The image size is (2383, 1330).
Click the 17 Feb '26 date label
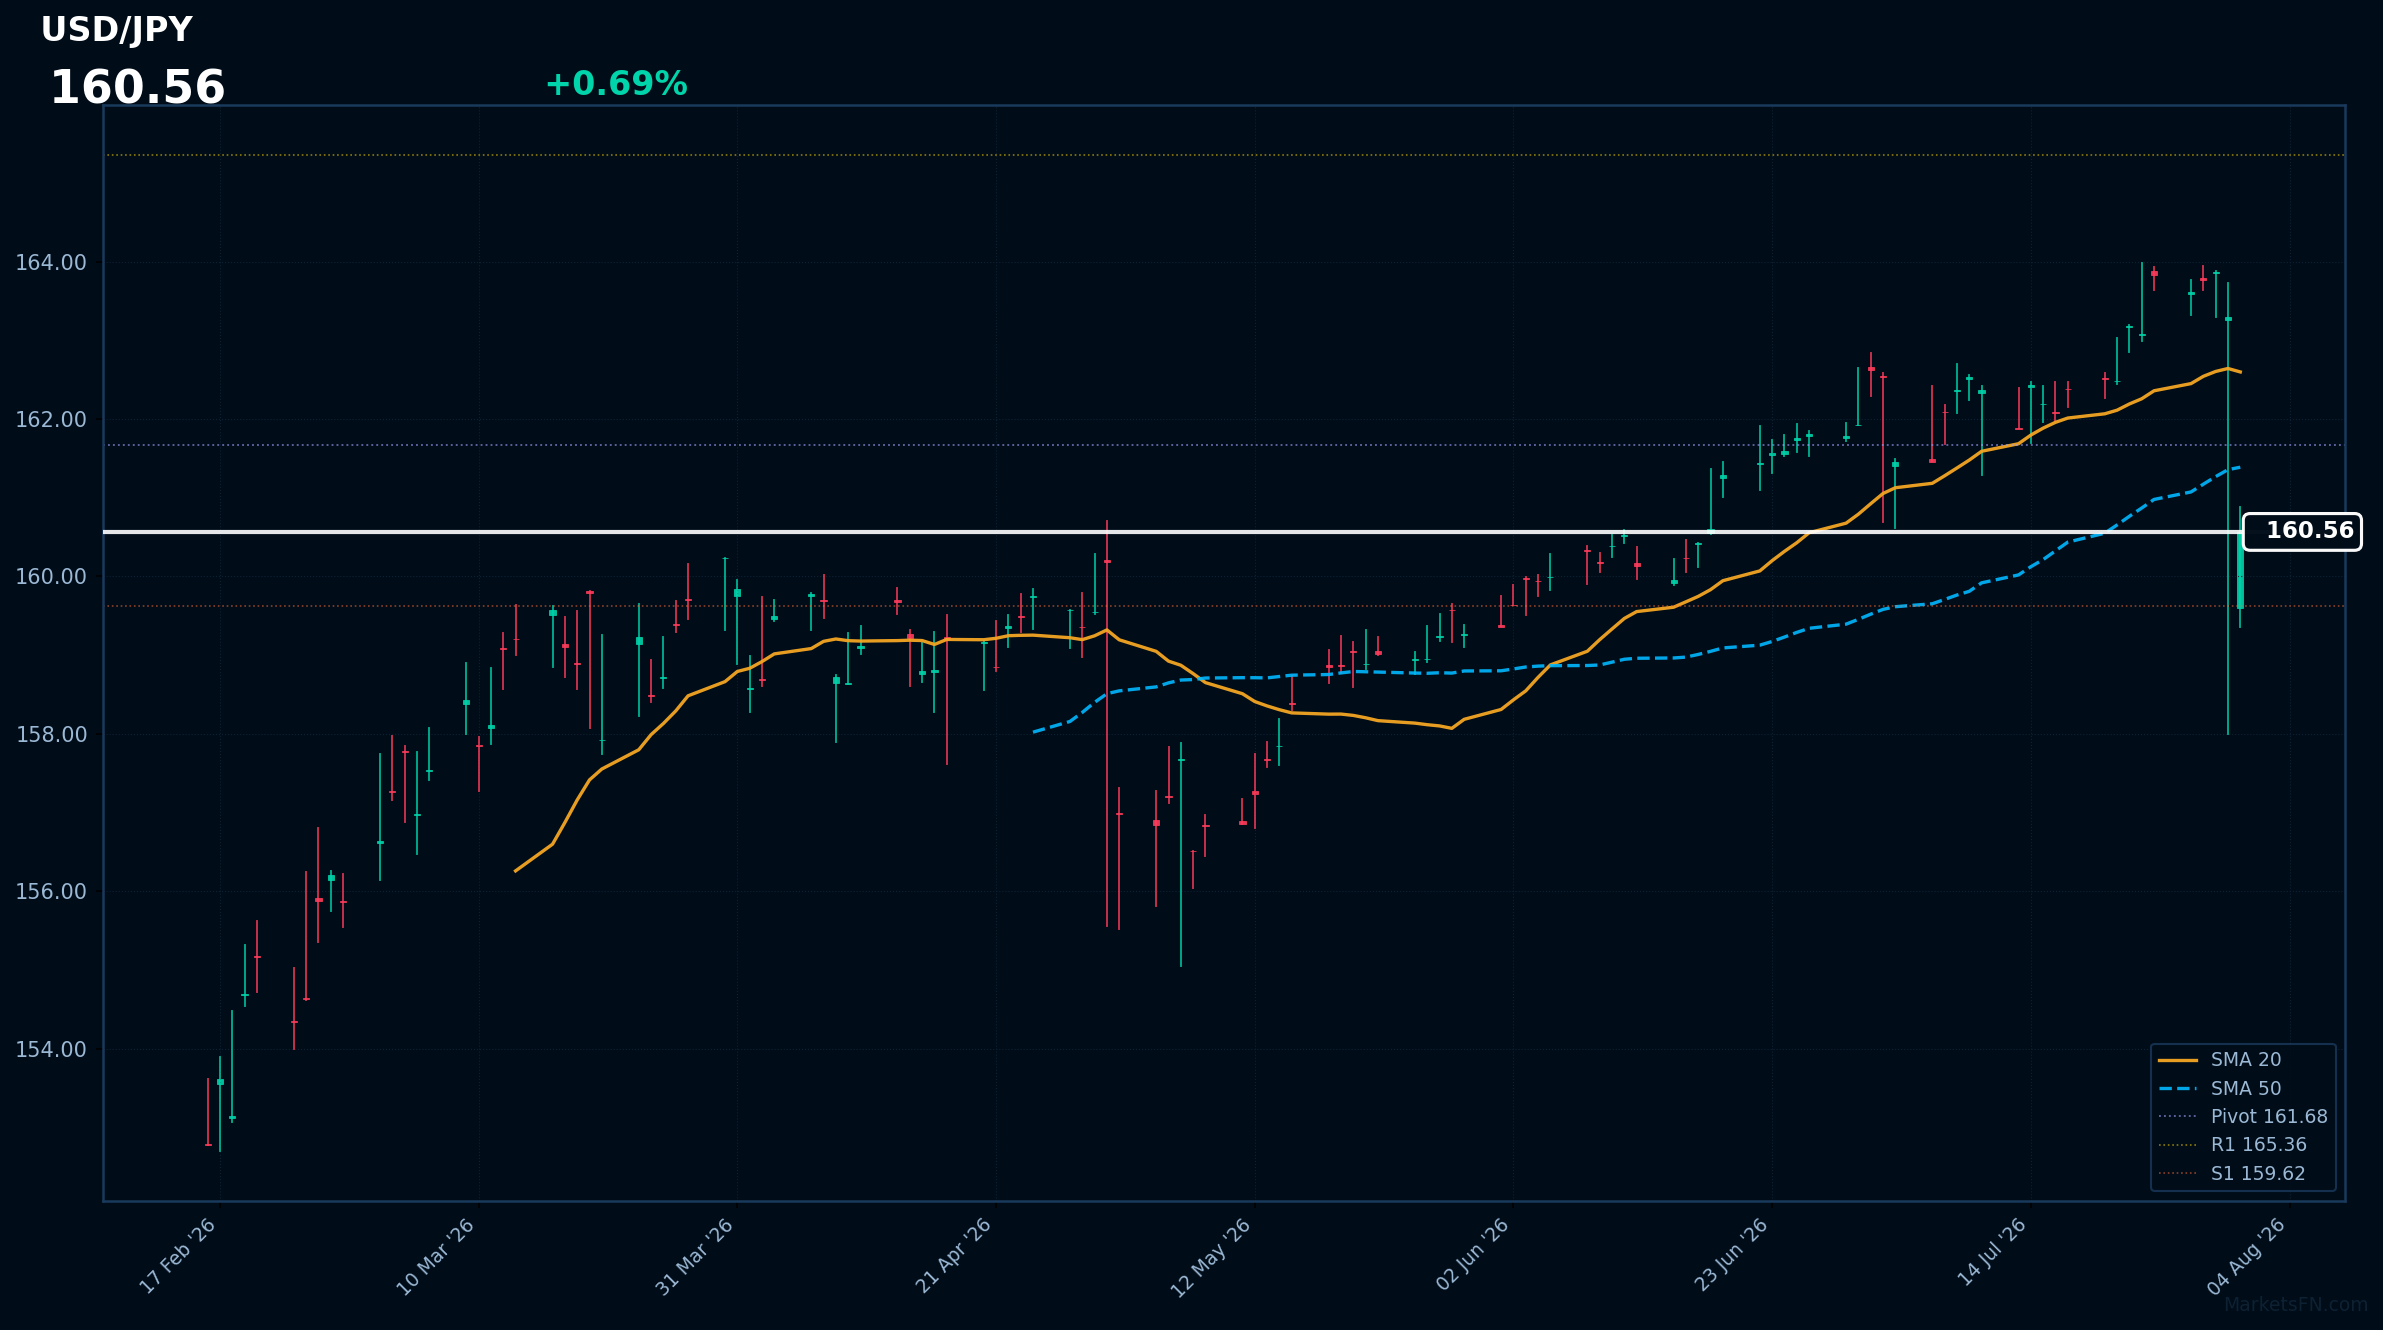[178, 1256]
